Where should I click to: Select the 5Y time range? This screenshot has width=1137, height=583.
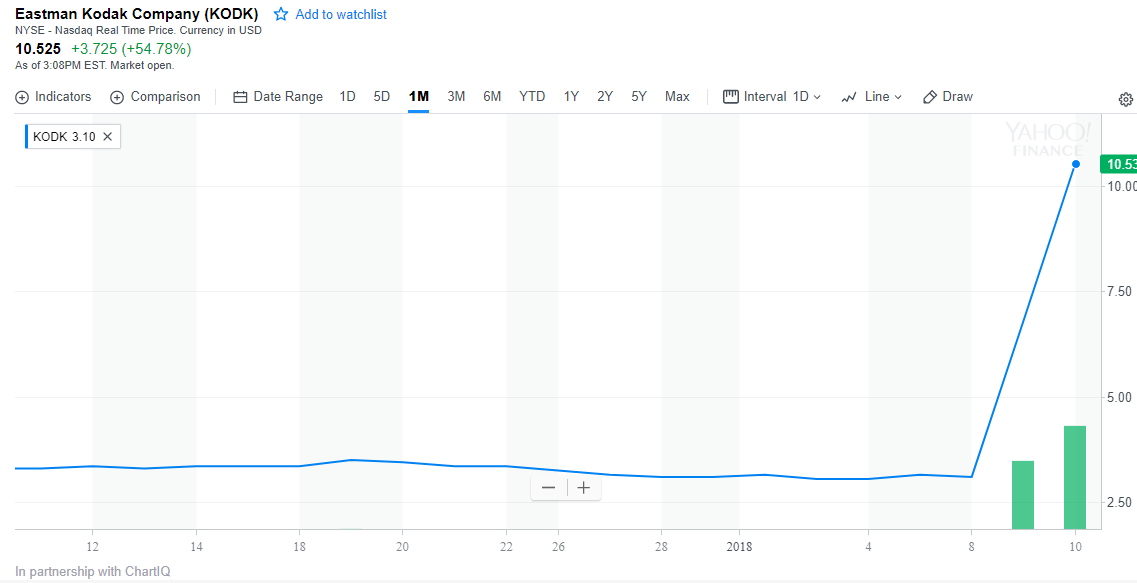pos(639,96)
